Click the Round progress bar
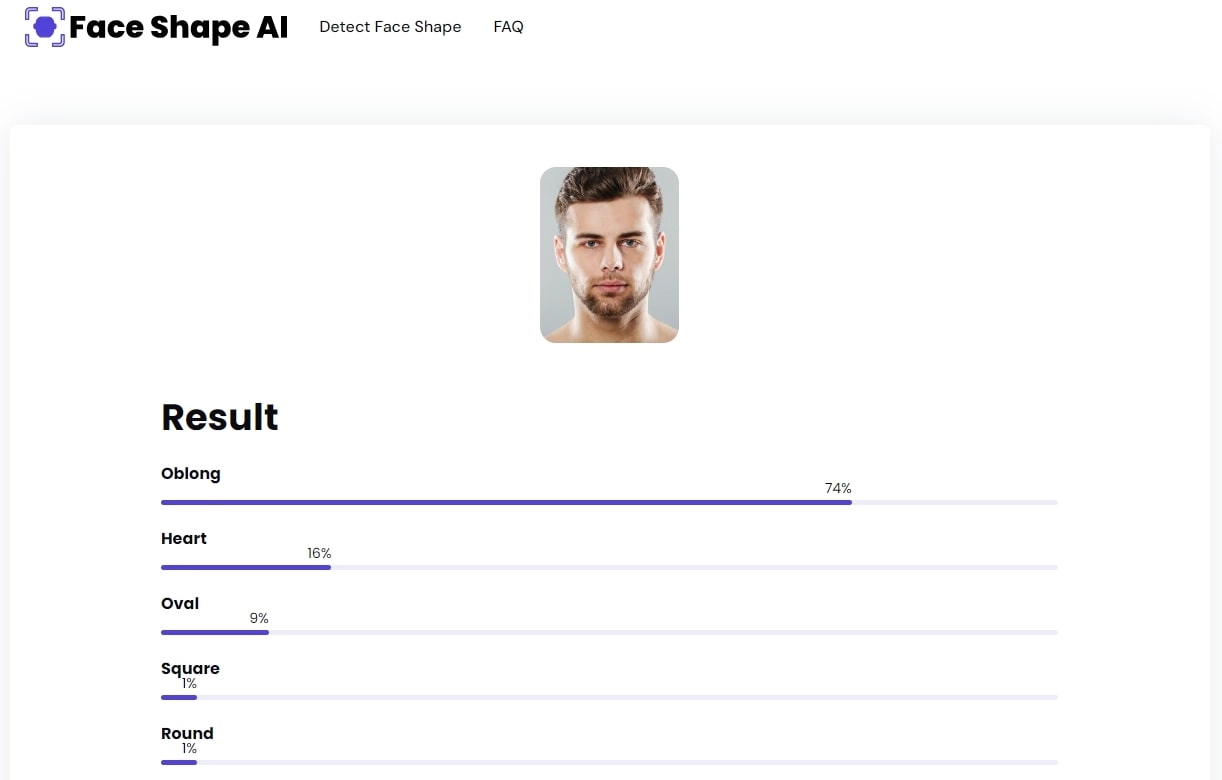 click(609, 762)
